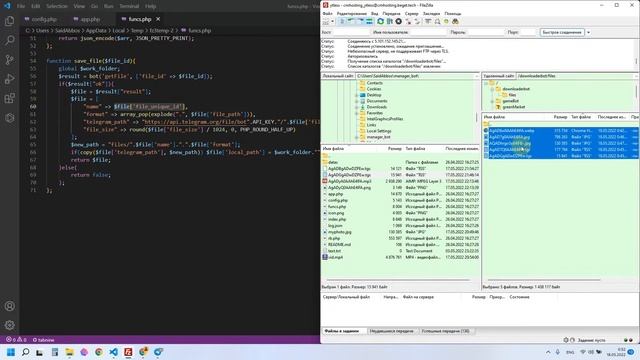
Task: Sort local files by the Размер column
Action: [x=394, y=149]
